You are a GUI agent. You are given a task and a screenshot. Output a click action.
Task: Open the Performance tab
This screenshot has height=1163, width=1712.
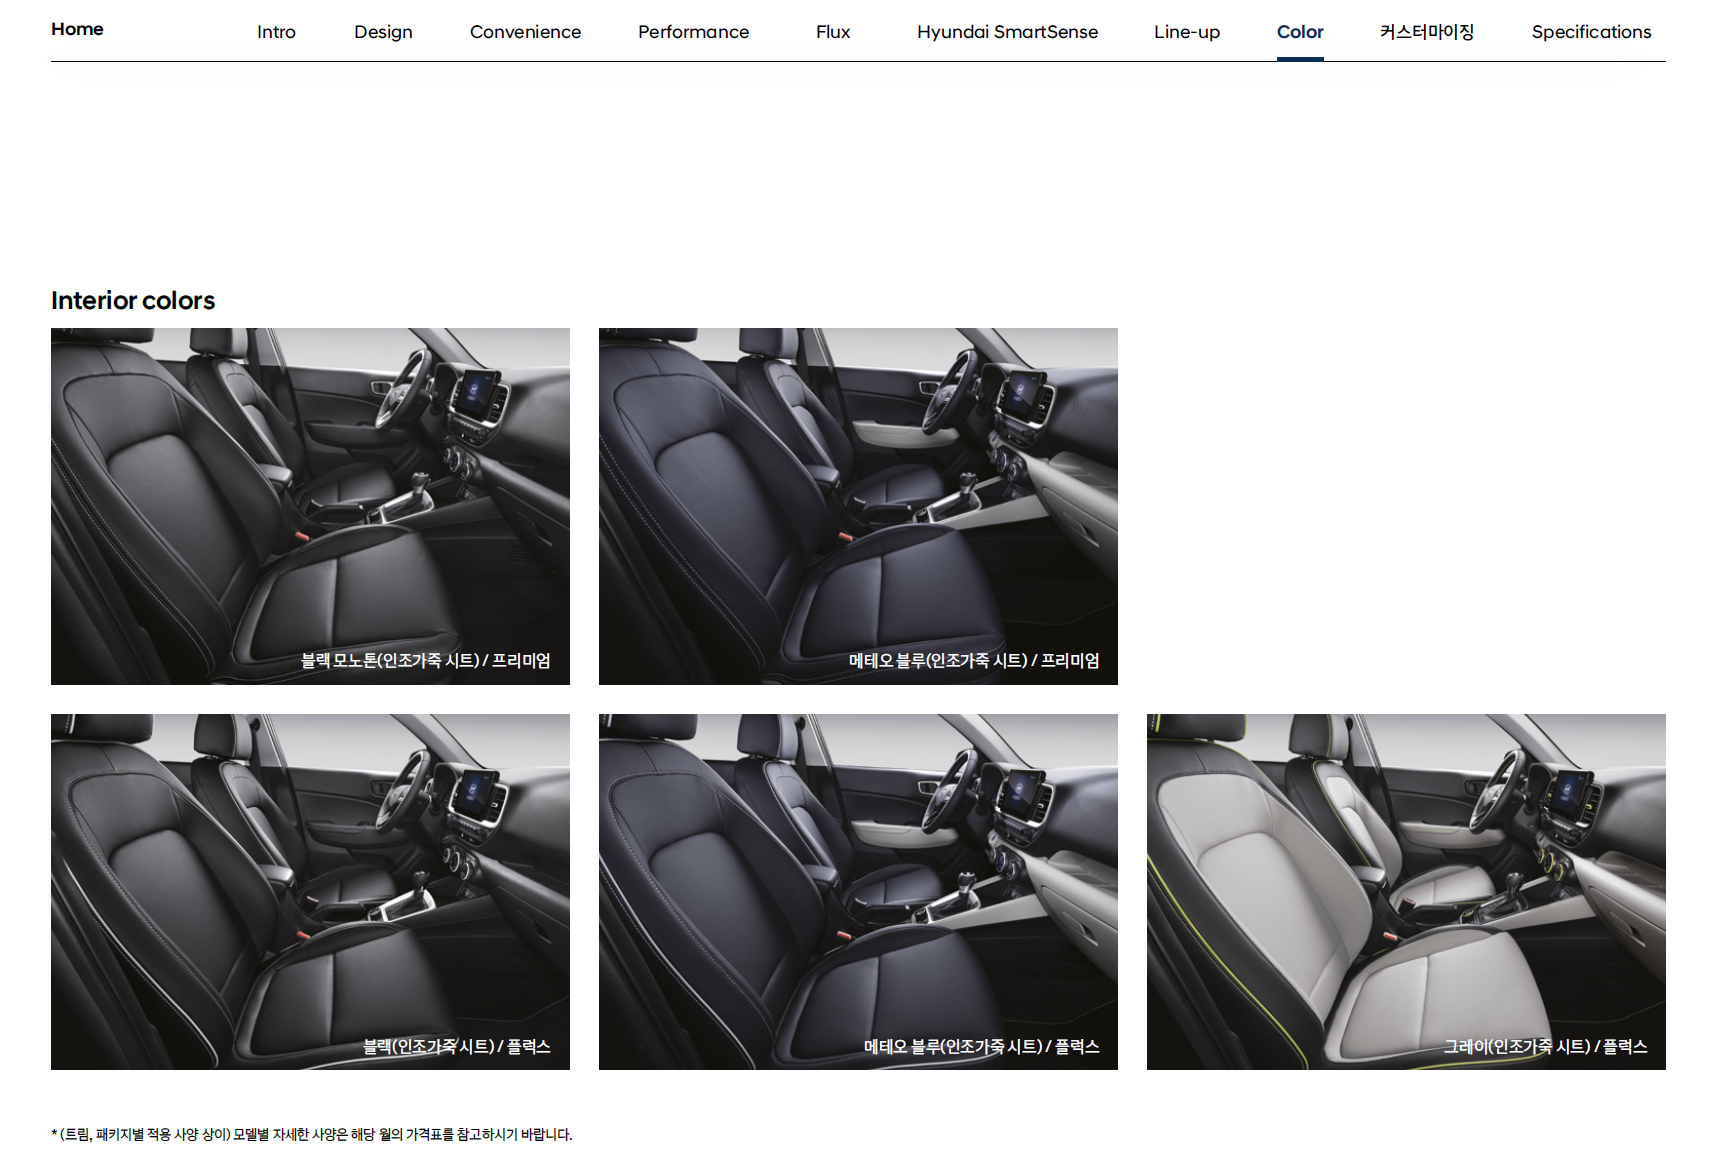point(693,32)
